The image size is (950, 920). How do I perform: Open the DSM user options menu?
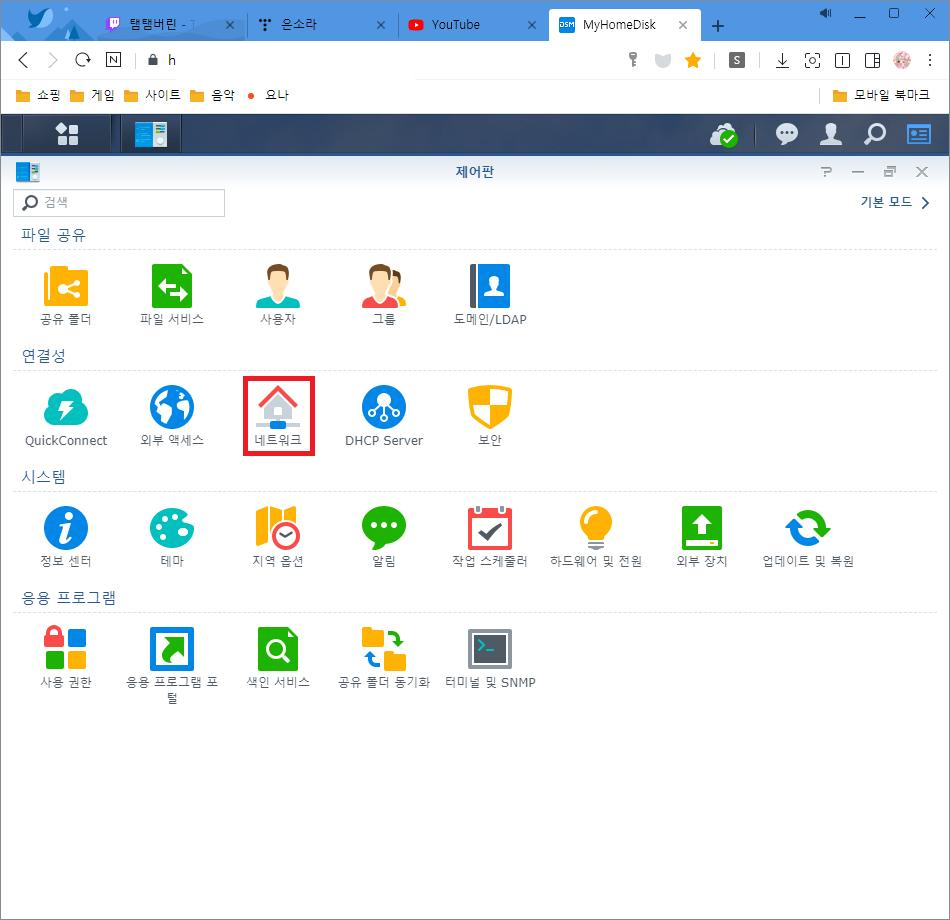(x=831, y=134)
